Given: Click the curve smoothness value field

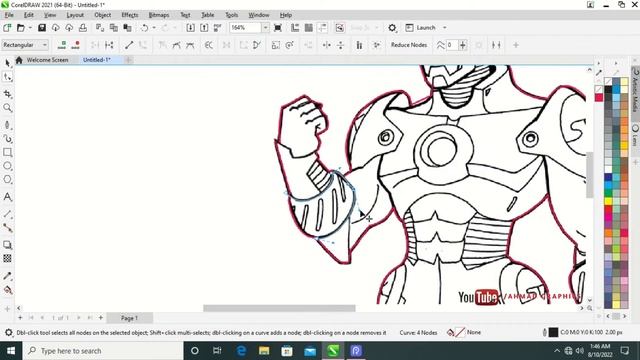Looking at the screenshot, I should (x=452, y=45).
